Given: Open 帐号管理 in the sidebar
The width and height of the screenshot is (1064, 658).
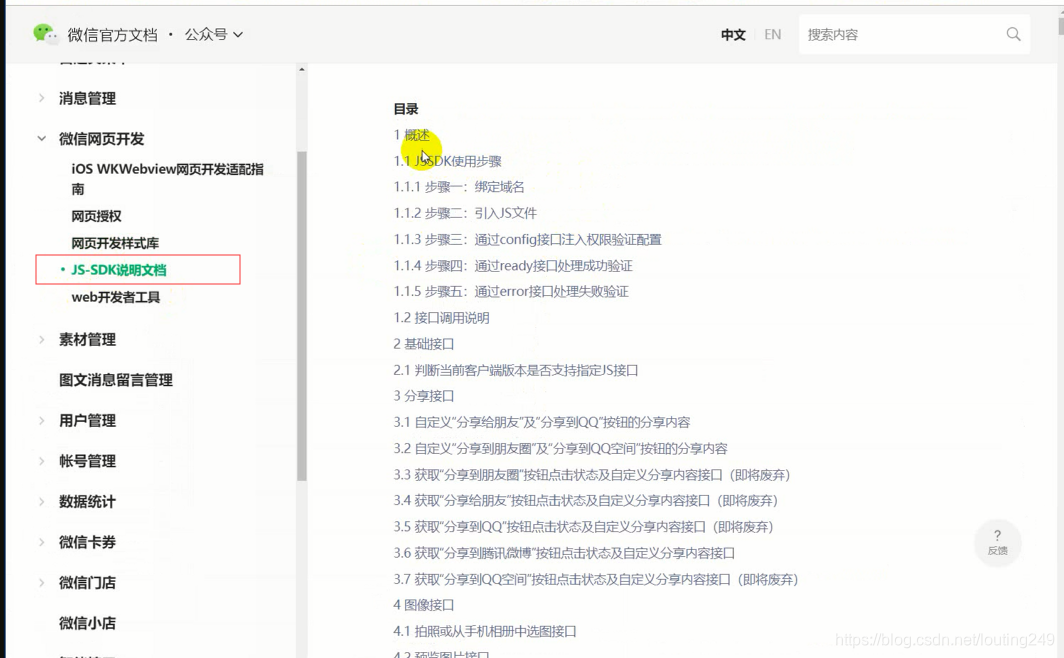Looking at the screenshot, I should pos(88,461).
